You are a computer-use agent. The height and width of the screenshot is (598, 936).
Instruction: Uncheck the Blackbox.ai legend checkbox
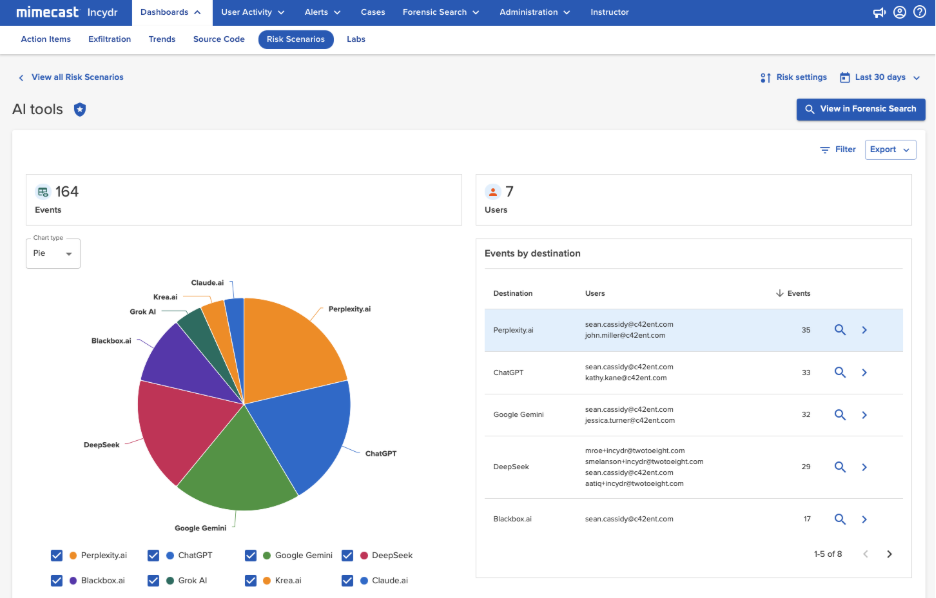[57, 580]
